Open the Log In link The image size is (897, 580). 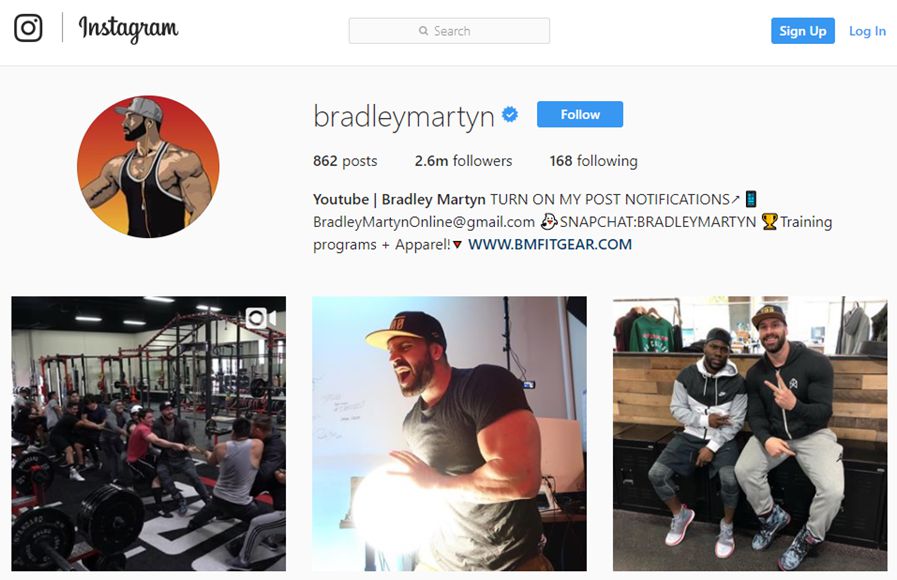(867, 31)
